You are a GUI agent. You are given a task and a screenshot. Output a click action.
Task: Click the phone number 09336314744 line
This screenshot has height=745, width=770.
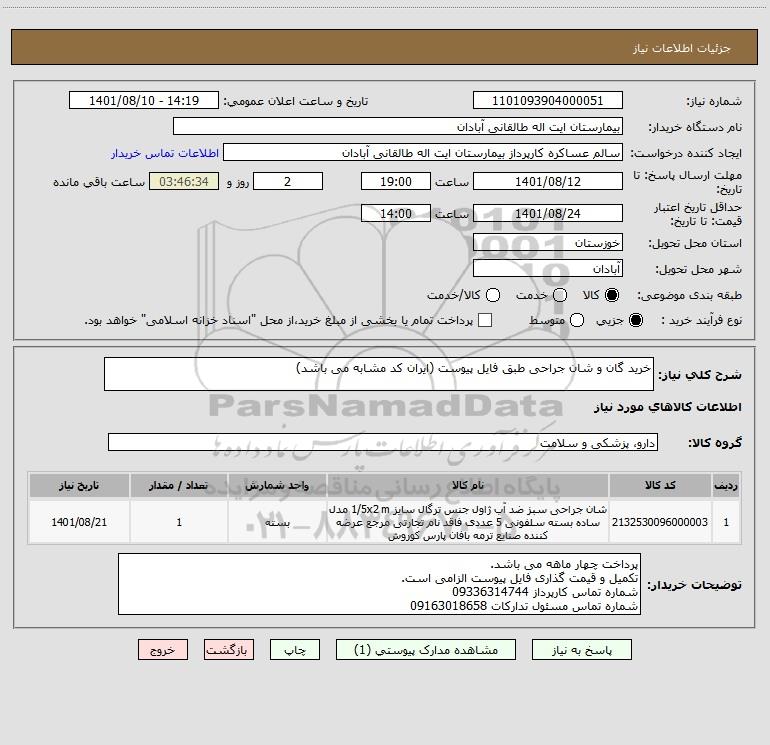point(545,592)
